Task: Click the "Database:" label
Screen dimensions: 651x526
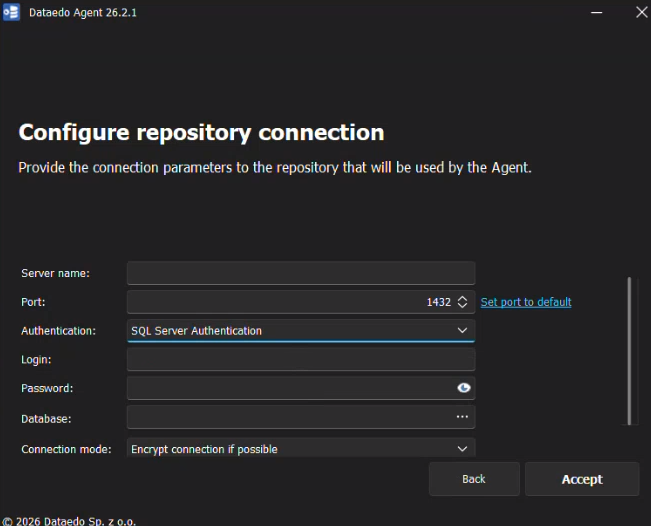Action: (x=46, y=419)
